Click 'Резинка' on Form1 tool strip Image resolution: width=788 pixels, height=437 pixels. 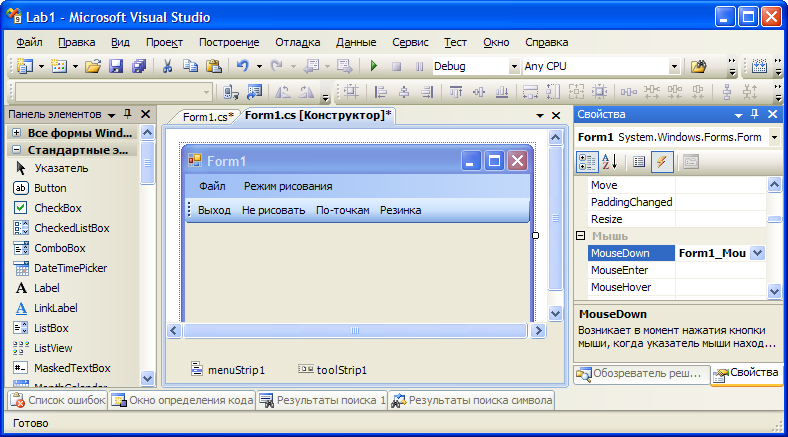pyautogui.click(x=401, y=210)
